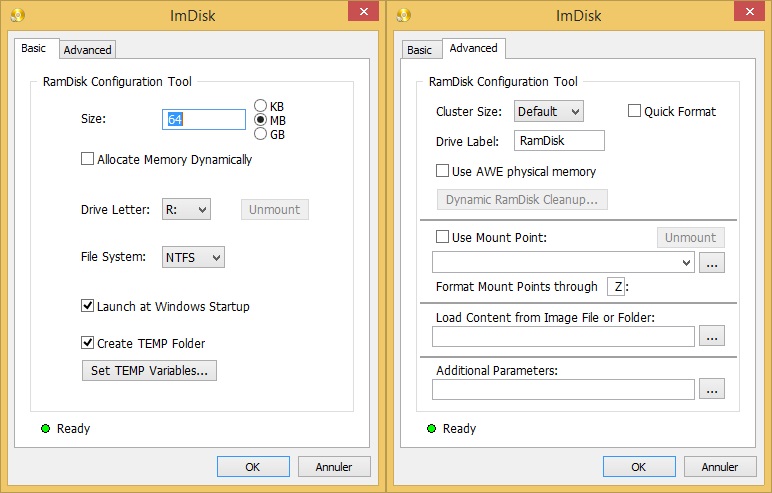Open the browse button for Additional Parameters

(712, 389)
